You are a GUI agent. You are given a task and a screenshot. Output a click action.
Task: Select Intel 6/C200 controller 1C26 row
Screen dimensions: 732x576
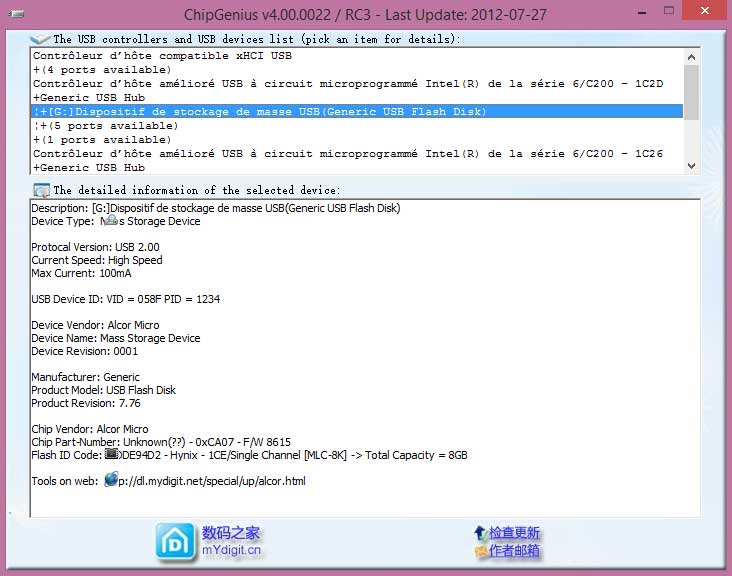point(357,154)
